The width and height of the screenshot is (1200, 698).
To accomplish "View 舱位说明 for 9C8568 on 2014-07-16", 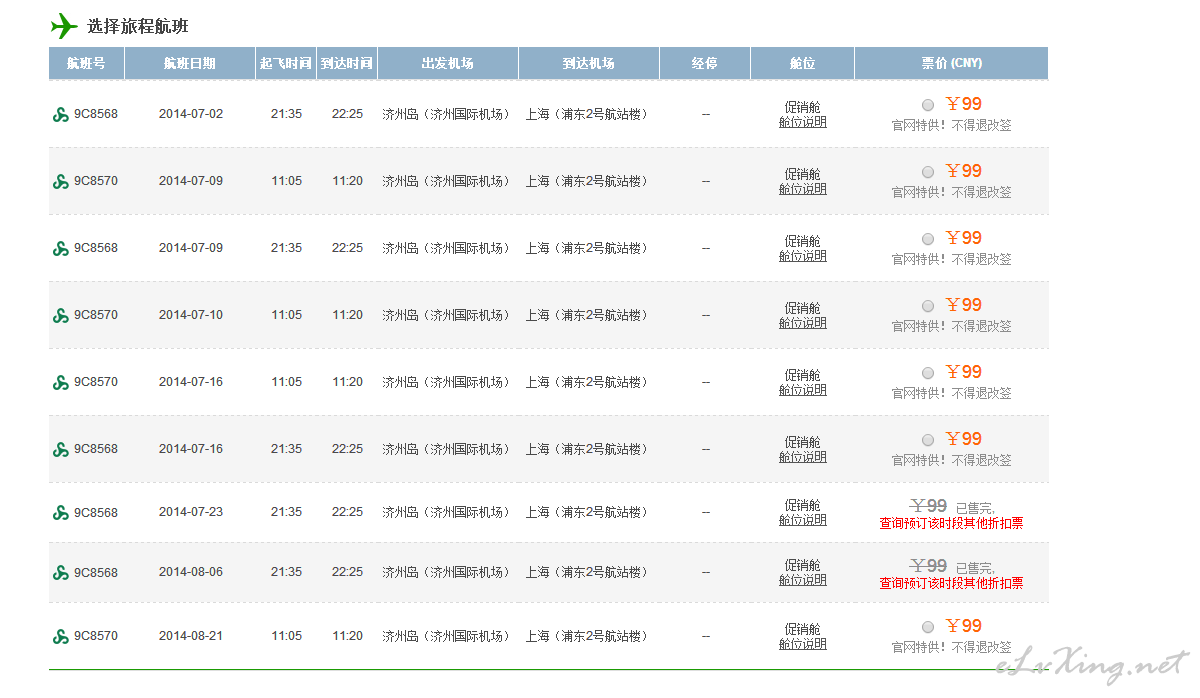I will pos(803,457).
